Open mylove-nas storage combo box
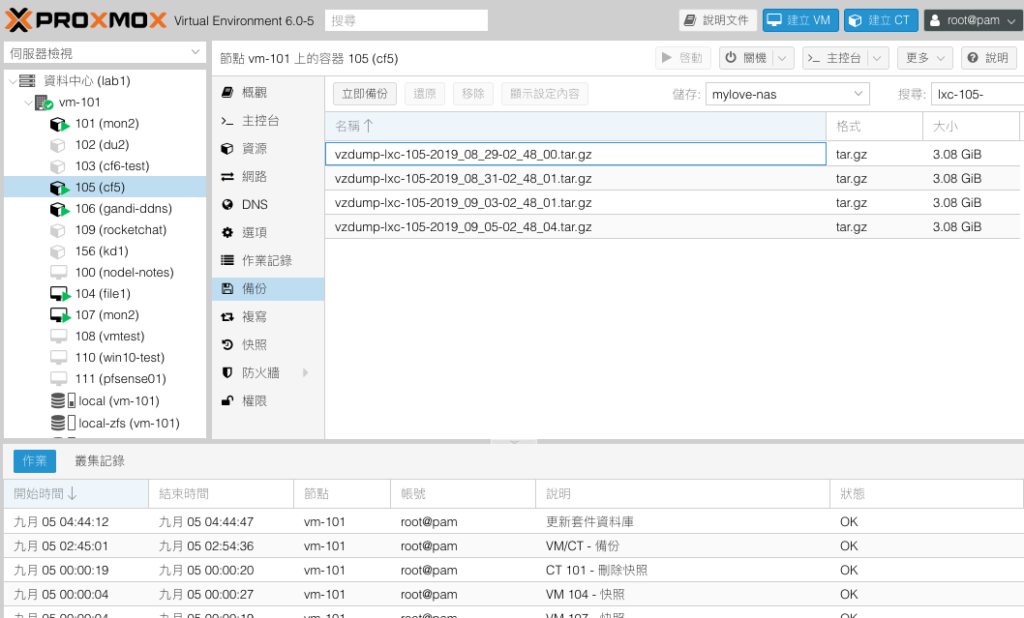This screenshot has height=618, width=1024. (787, 95)
